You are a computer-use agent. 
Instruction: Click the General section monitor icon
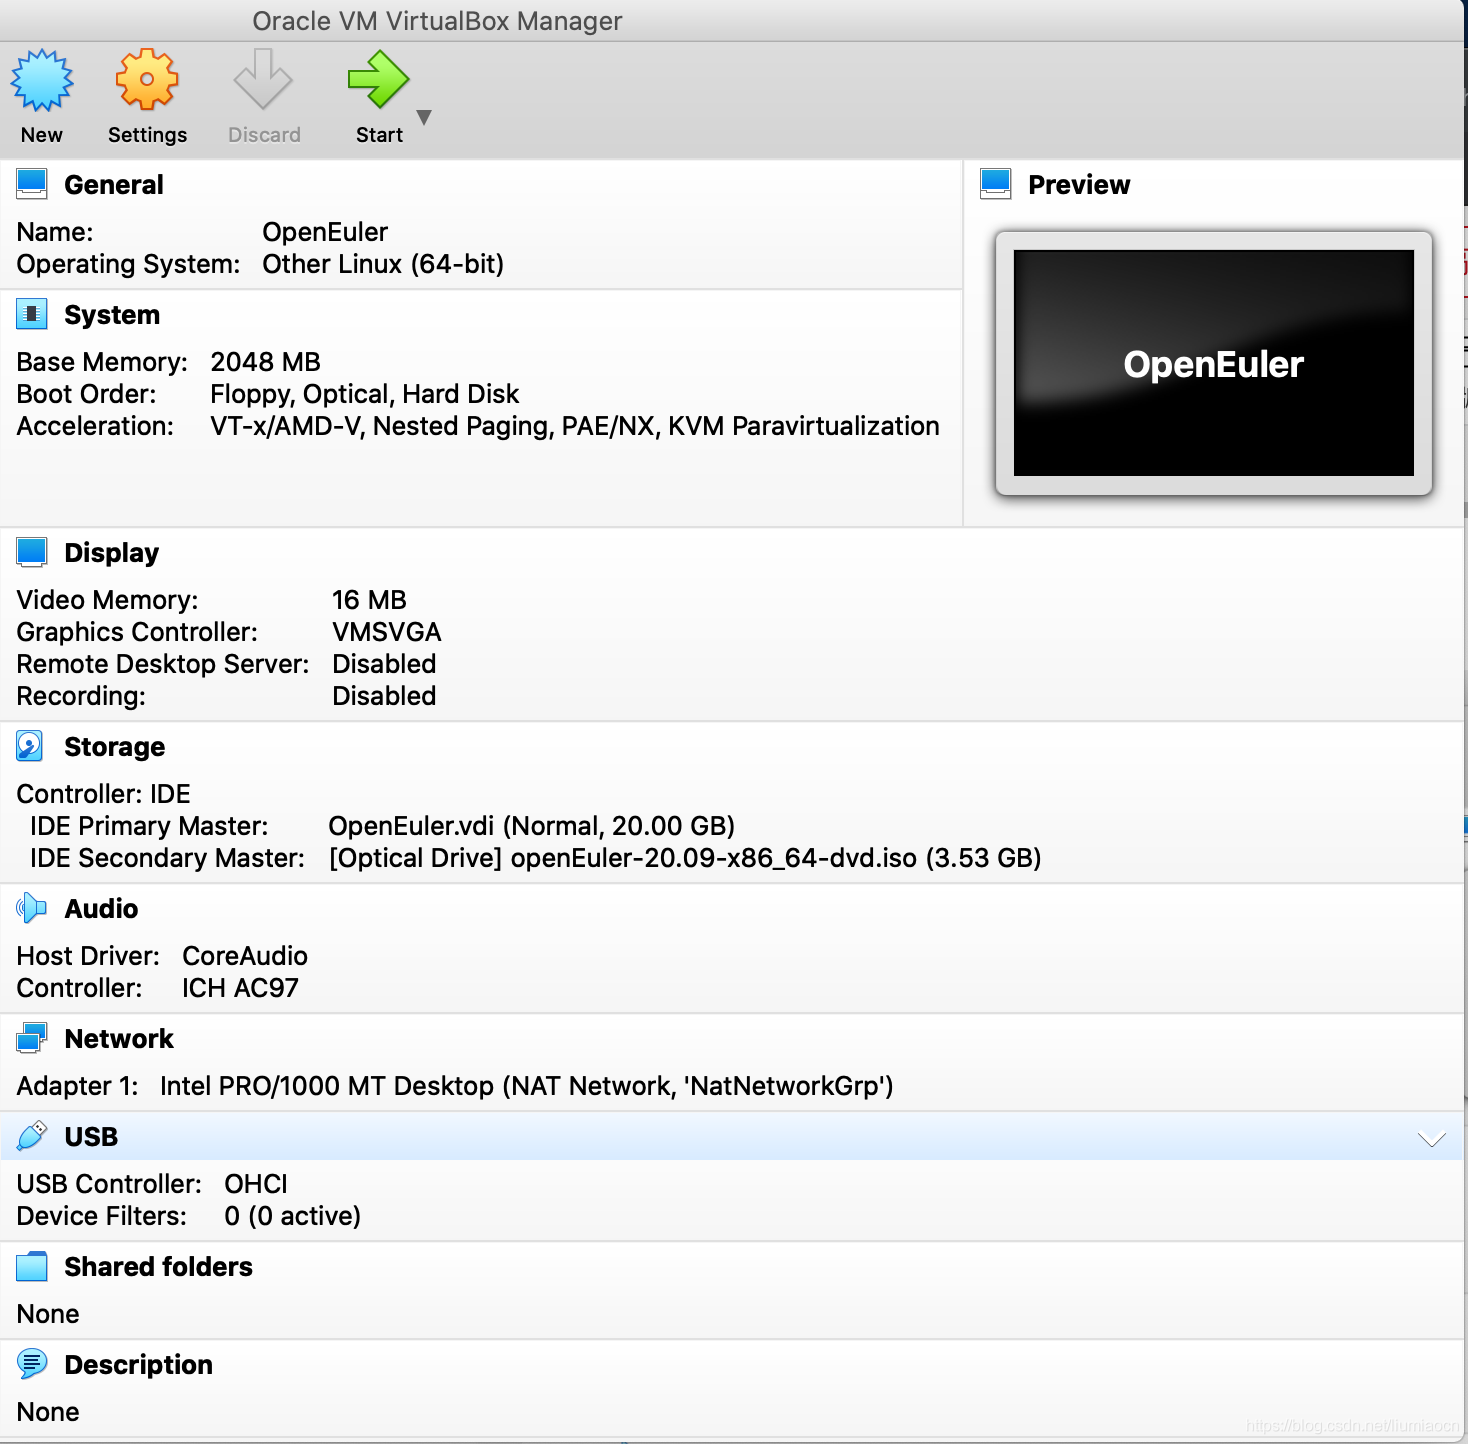32,184
